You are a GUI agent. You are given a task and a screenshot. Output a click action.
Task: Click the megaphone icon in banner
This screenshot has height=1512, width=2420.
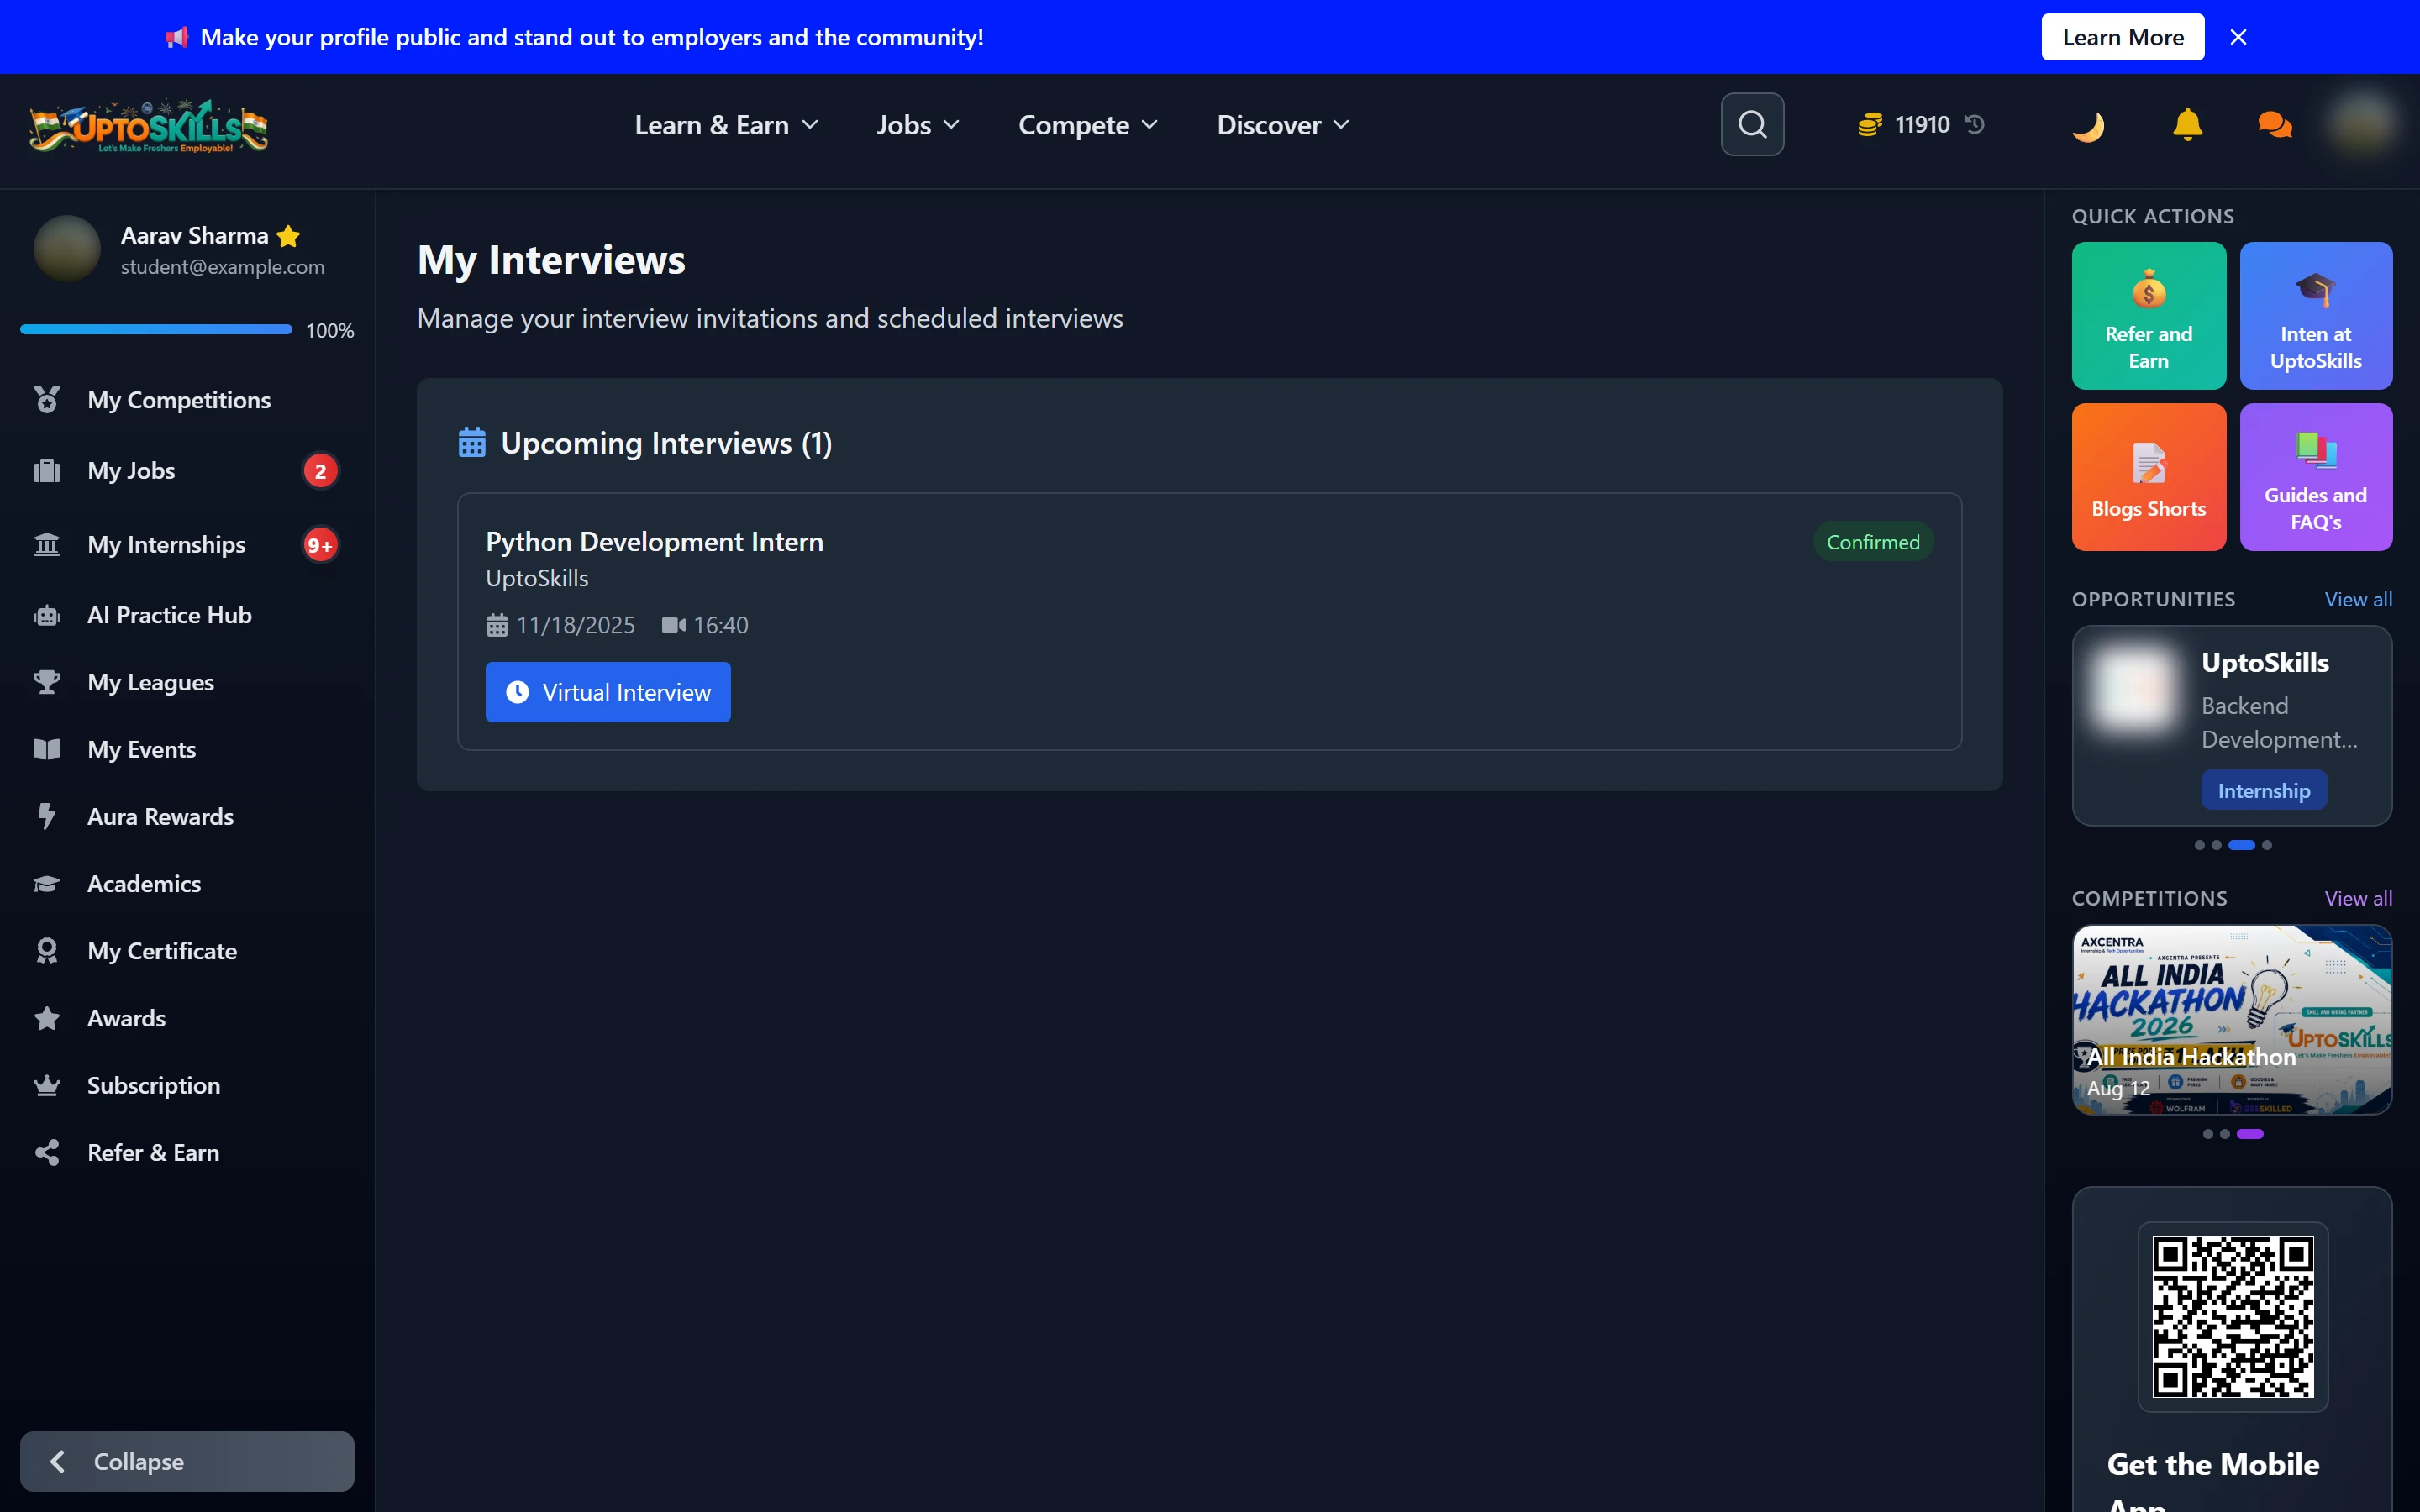pos(177,38)
